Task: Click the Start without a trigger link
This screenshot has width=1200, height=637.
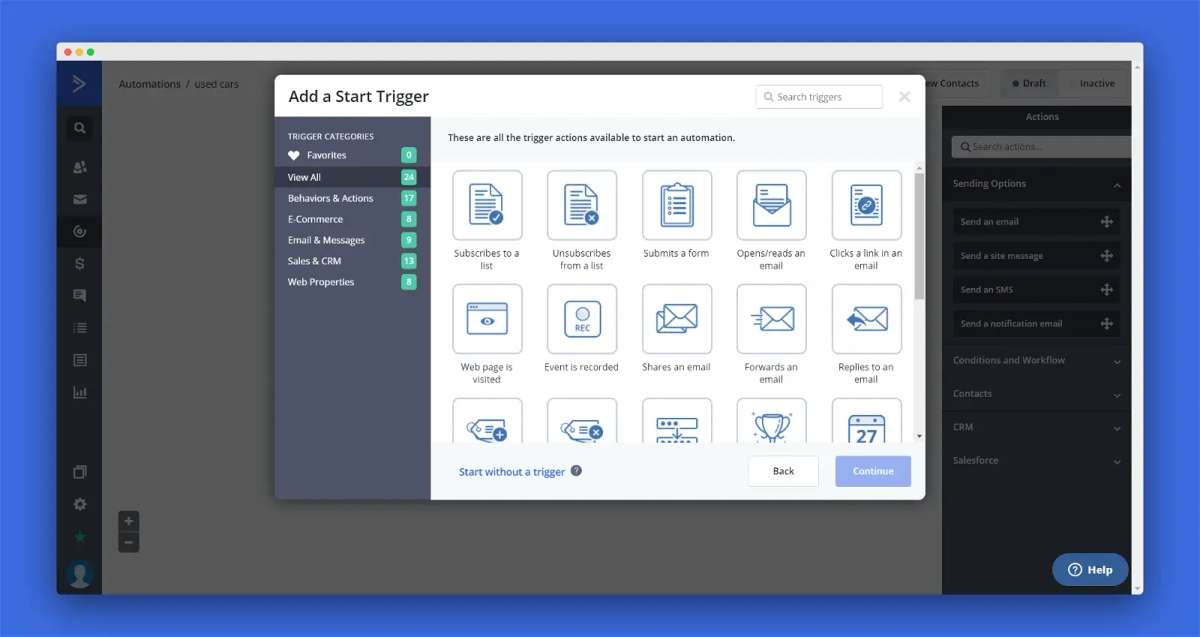Action: click(x=512, y=472)
